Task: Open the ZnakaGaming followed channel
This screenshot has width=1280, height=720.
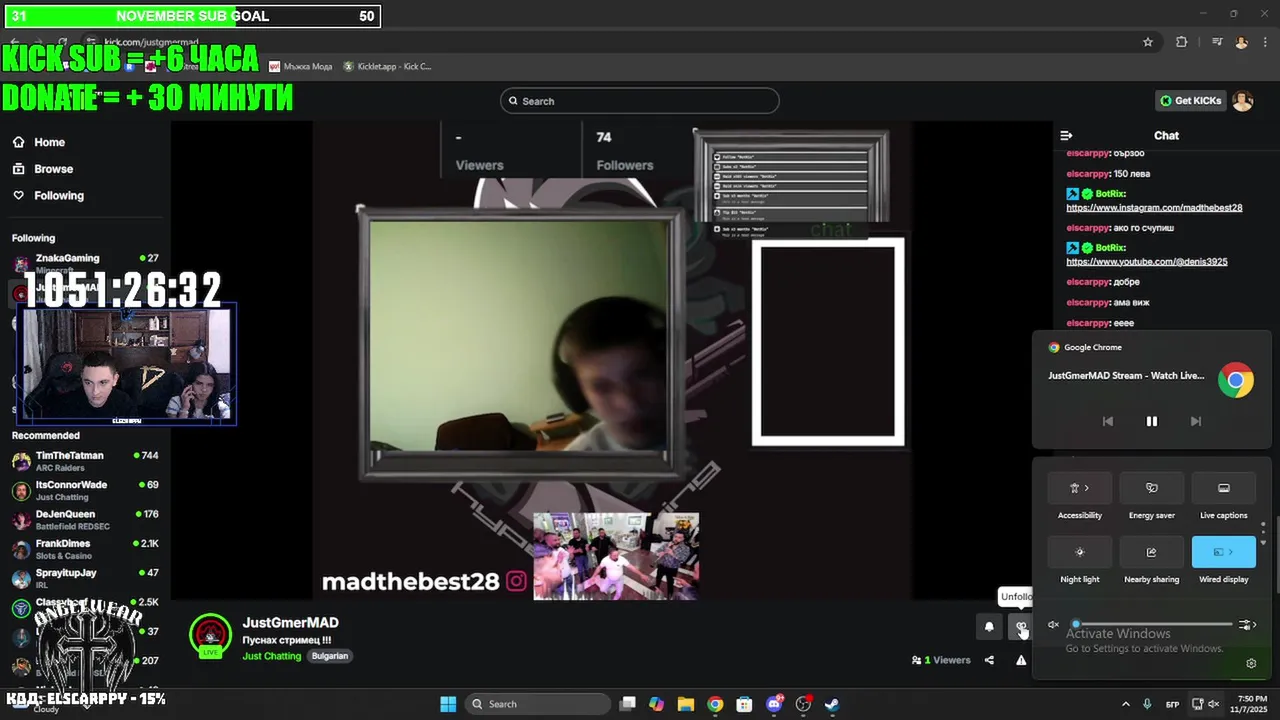Action: point(86,262)
